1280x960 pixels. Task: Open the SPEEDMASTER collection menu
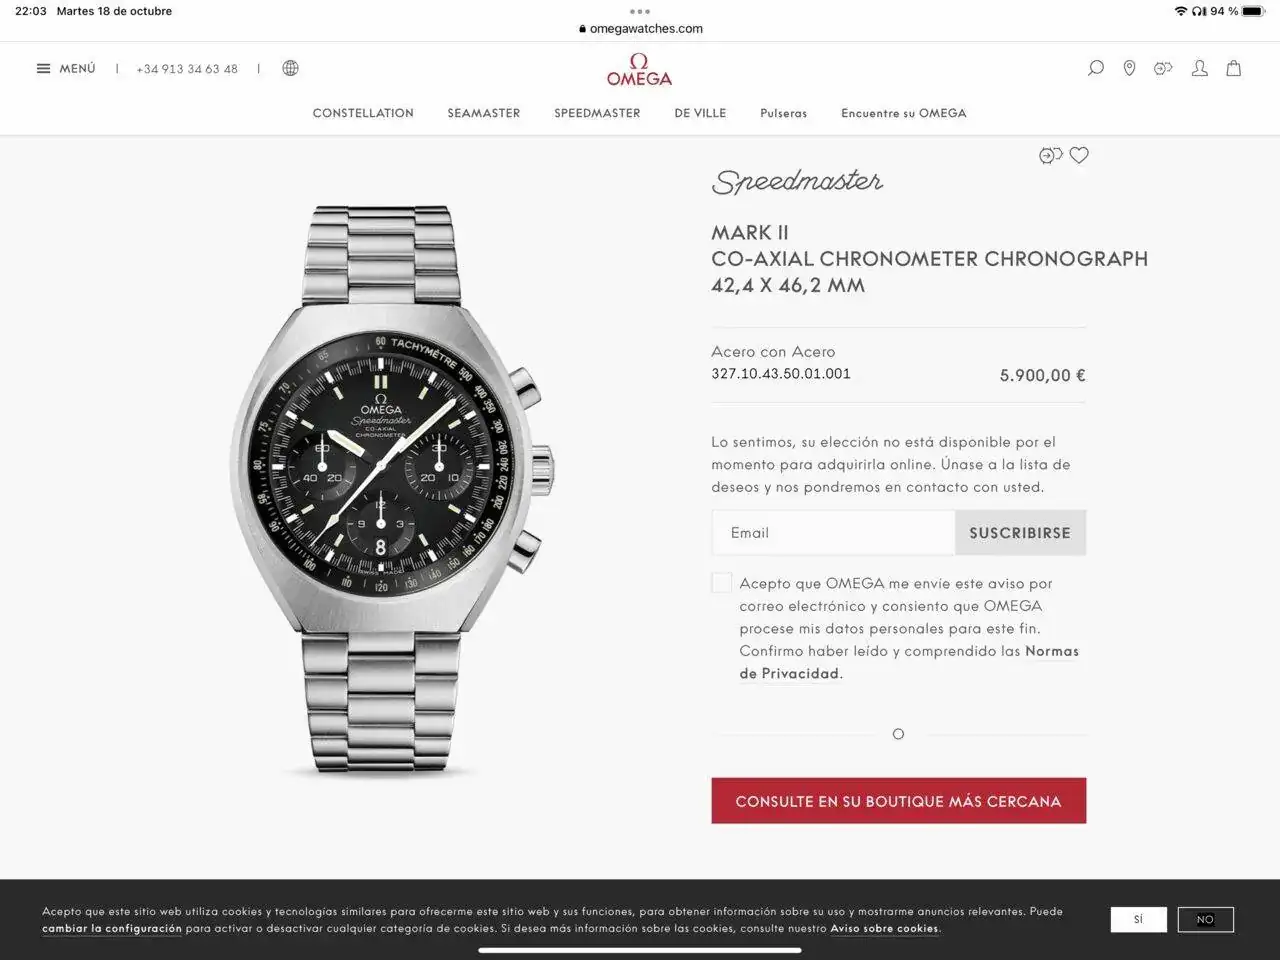tap(597, 113)
